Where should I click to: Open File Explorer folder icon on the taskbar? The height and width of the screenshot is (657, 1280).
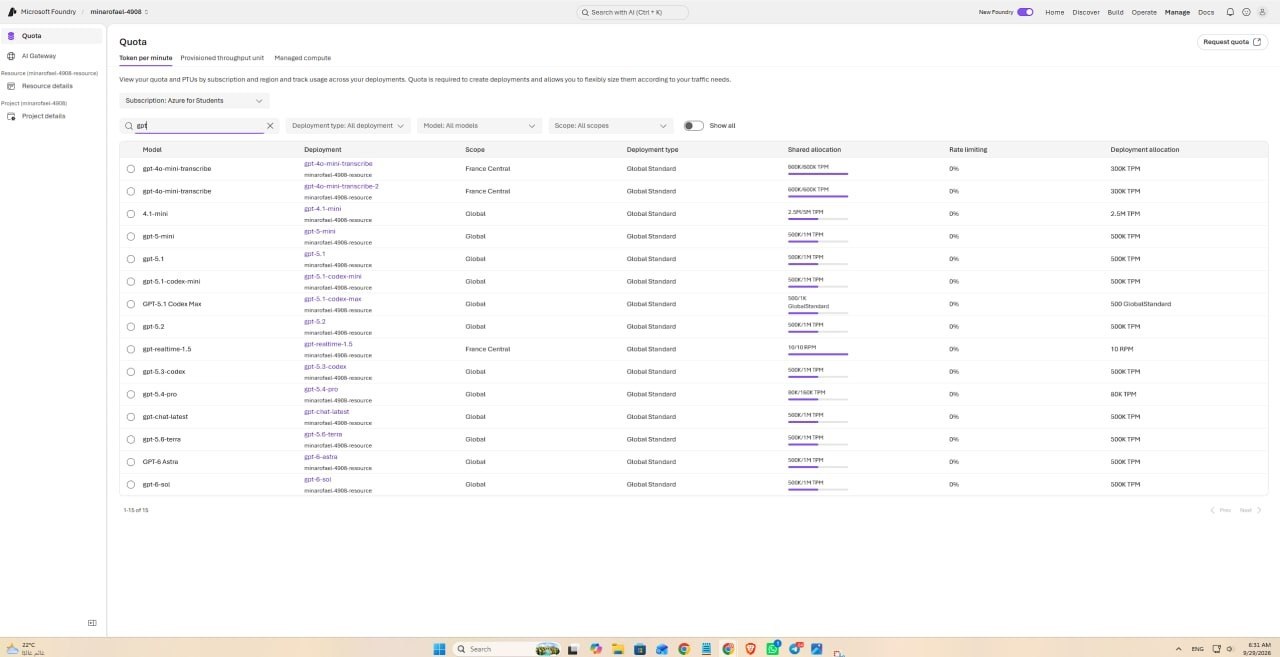618,649
